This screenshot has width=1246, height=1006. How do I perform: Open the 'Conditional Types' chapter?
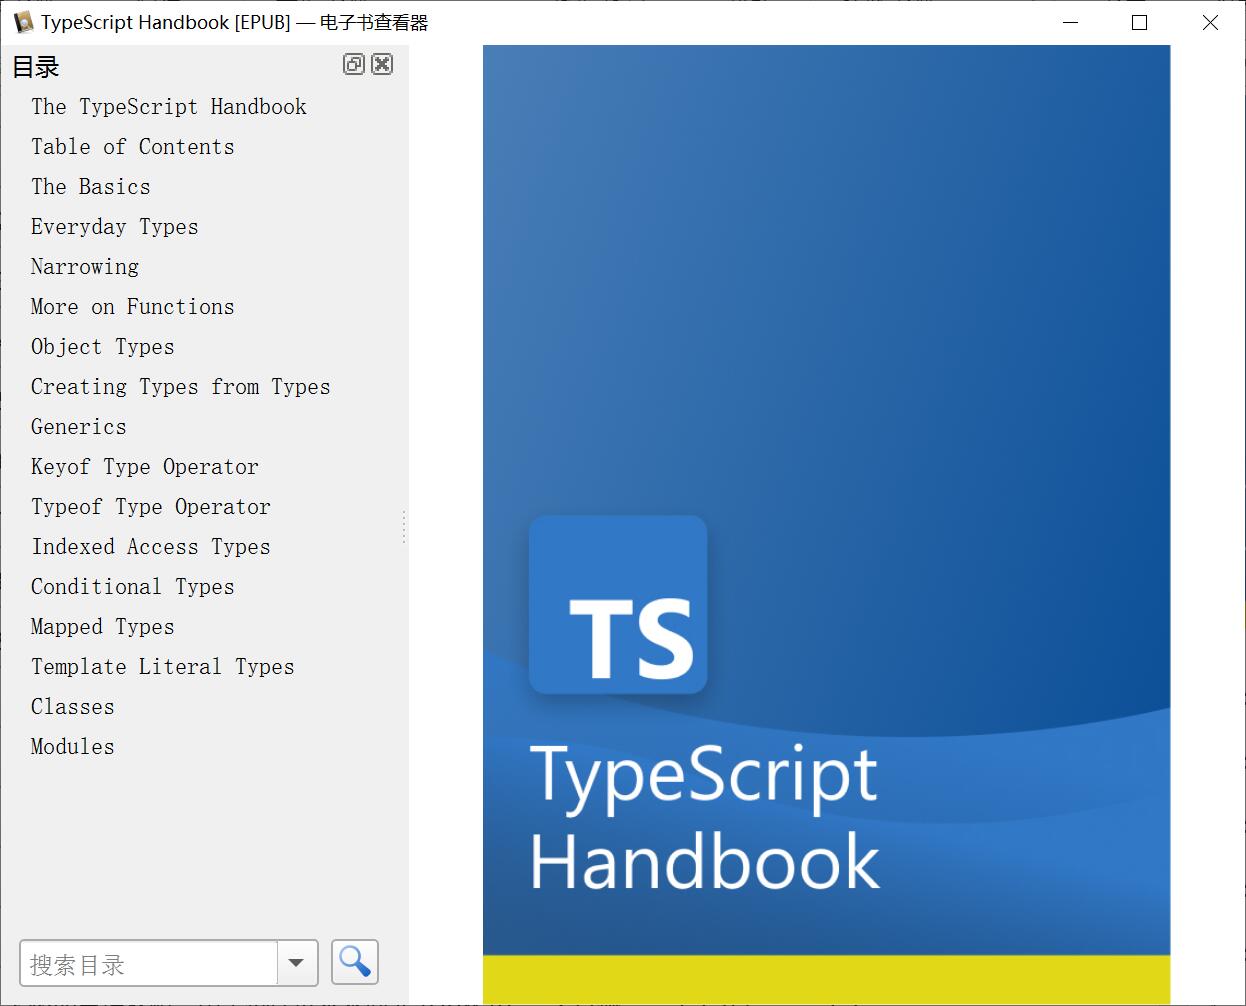(133, 587)
